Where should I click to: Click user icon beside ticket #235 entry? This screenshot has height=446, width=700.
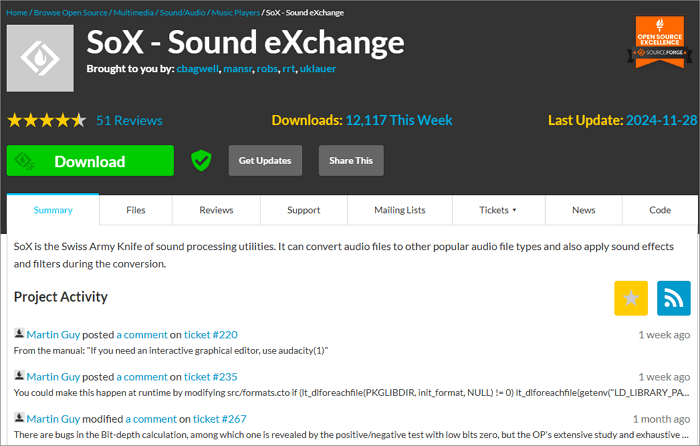pos(19,375)
